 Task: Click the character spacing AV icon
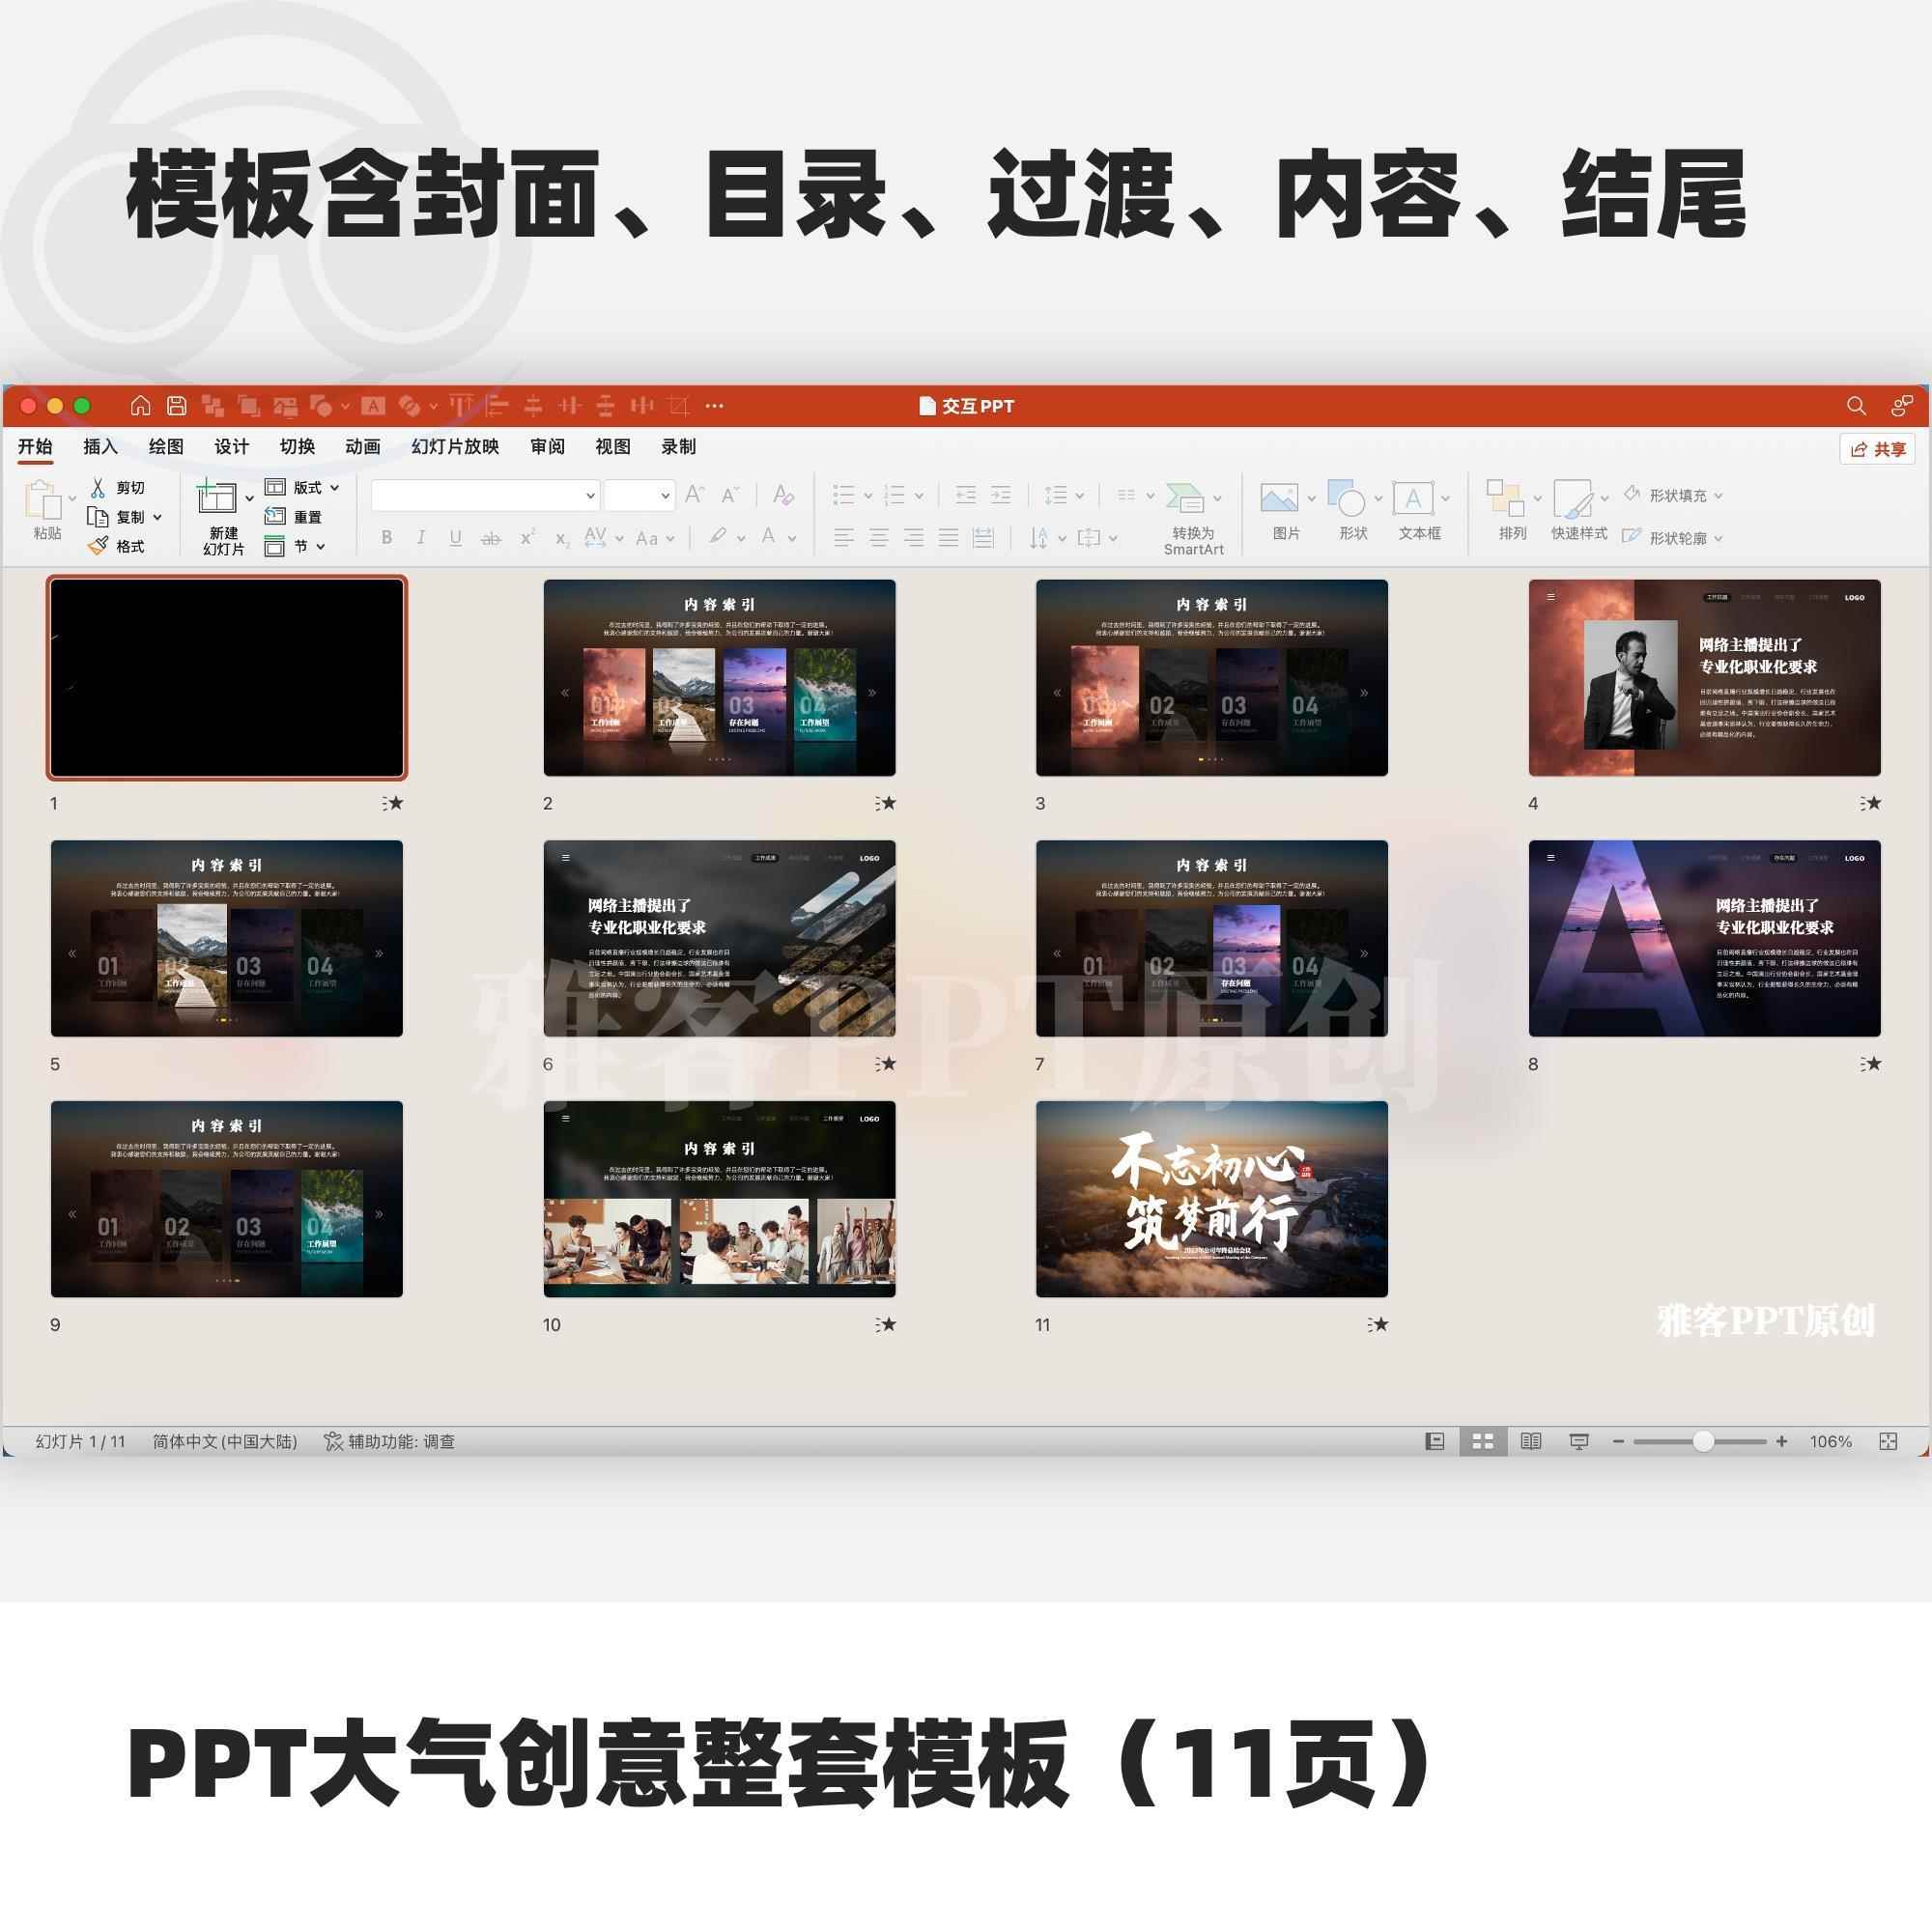(595, 537)
